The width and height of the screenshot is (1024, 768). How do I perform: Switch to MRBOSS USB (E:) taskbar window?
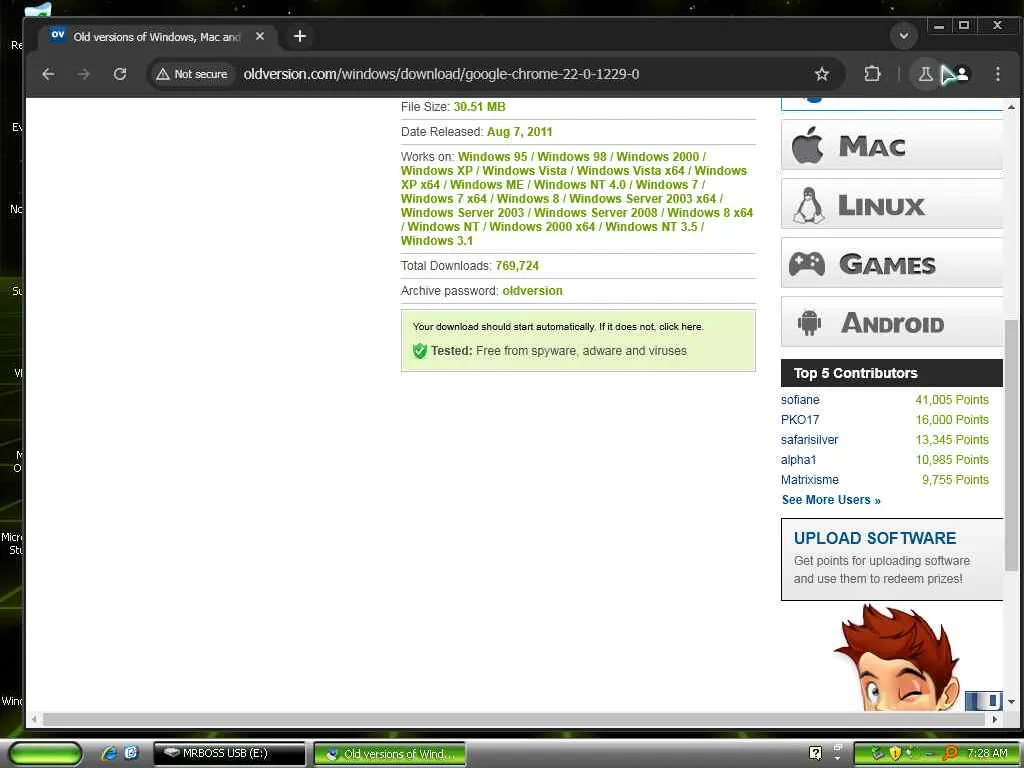point(229,753)
